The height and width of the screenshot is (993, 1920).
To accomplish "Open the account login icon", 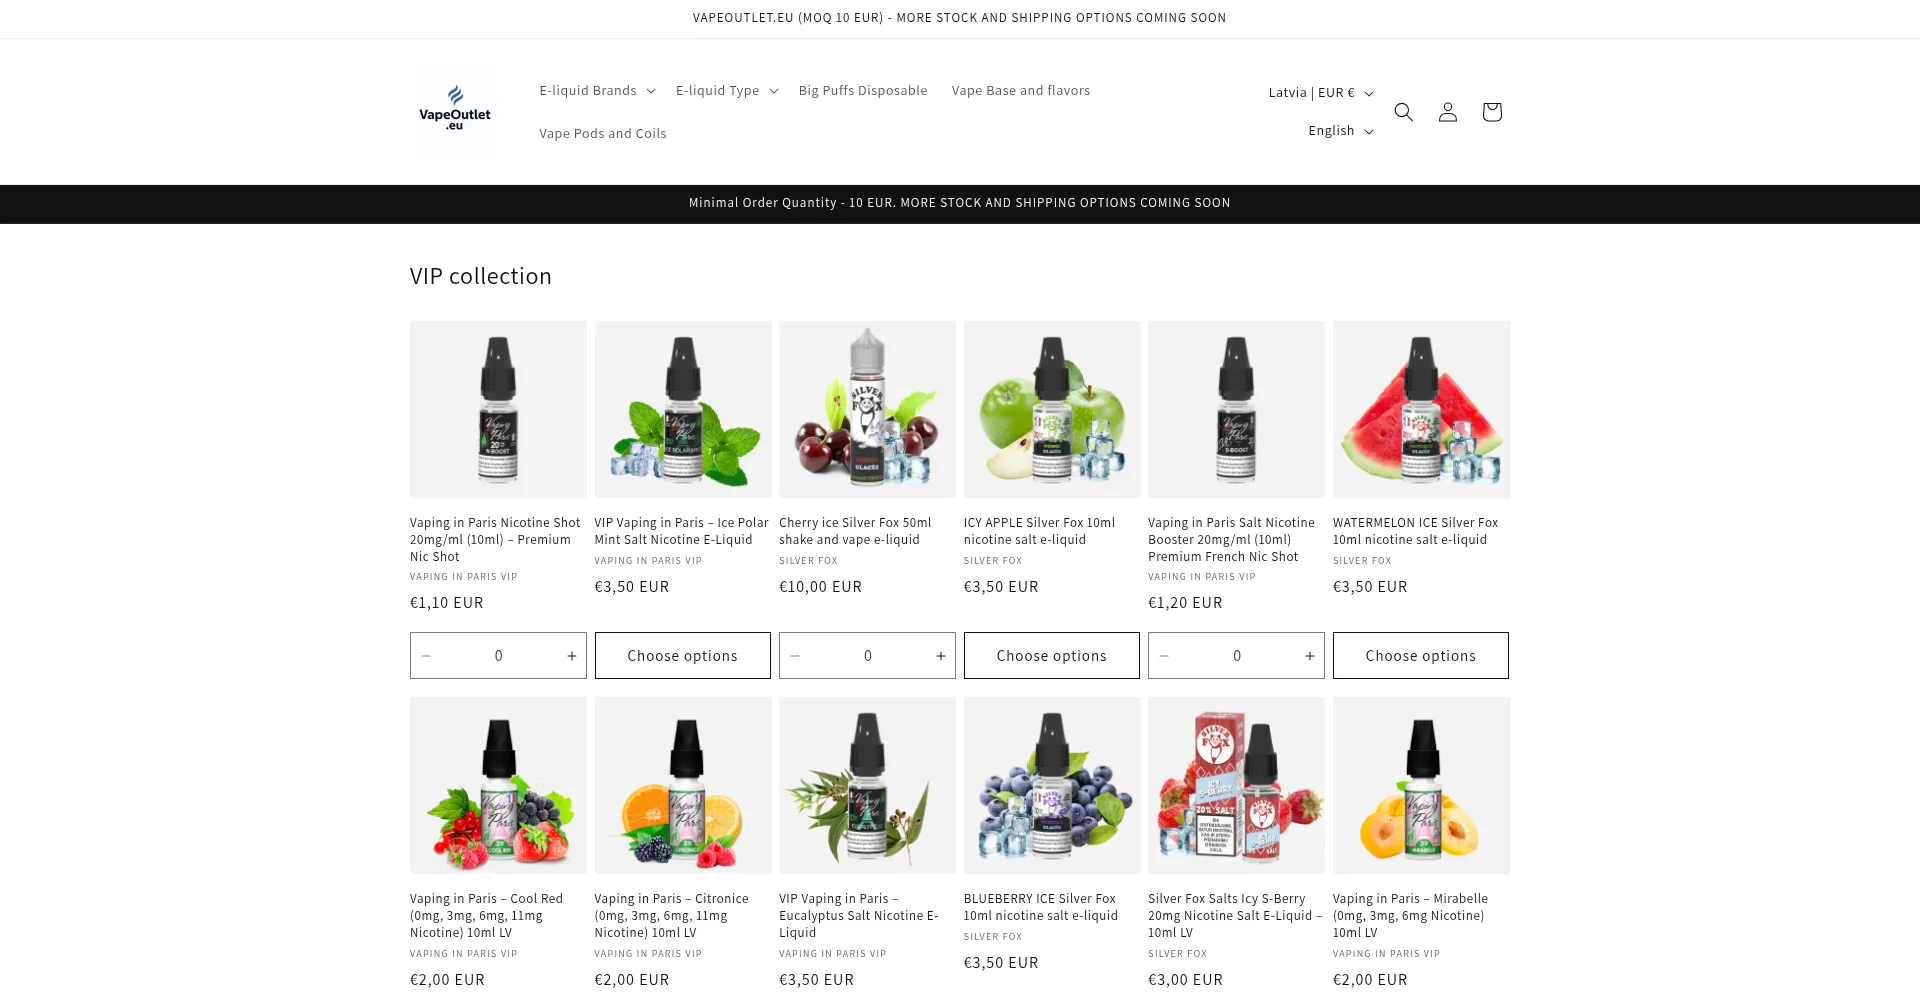I will (1447, 112).
